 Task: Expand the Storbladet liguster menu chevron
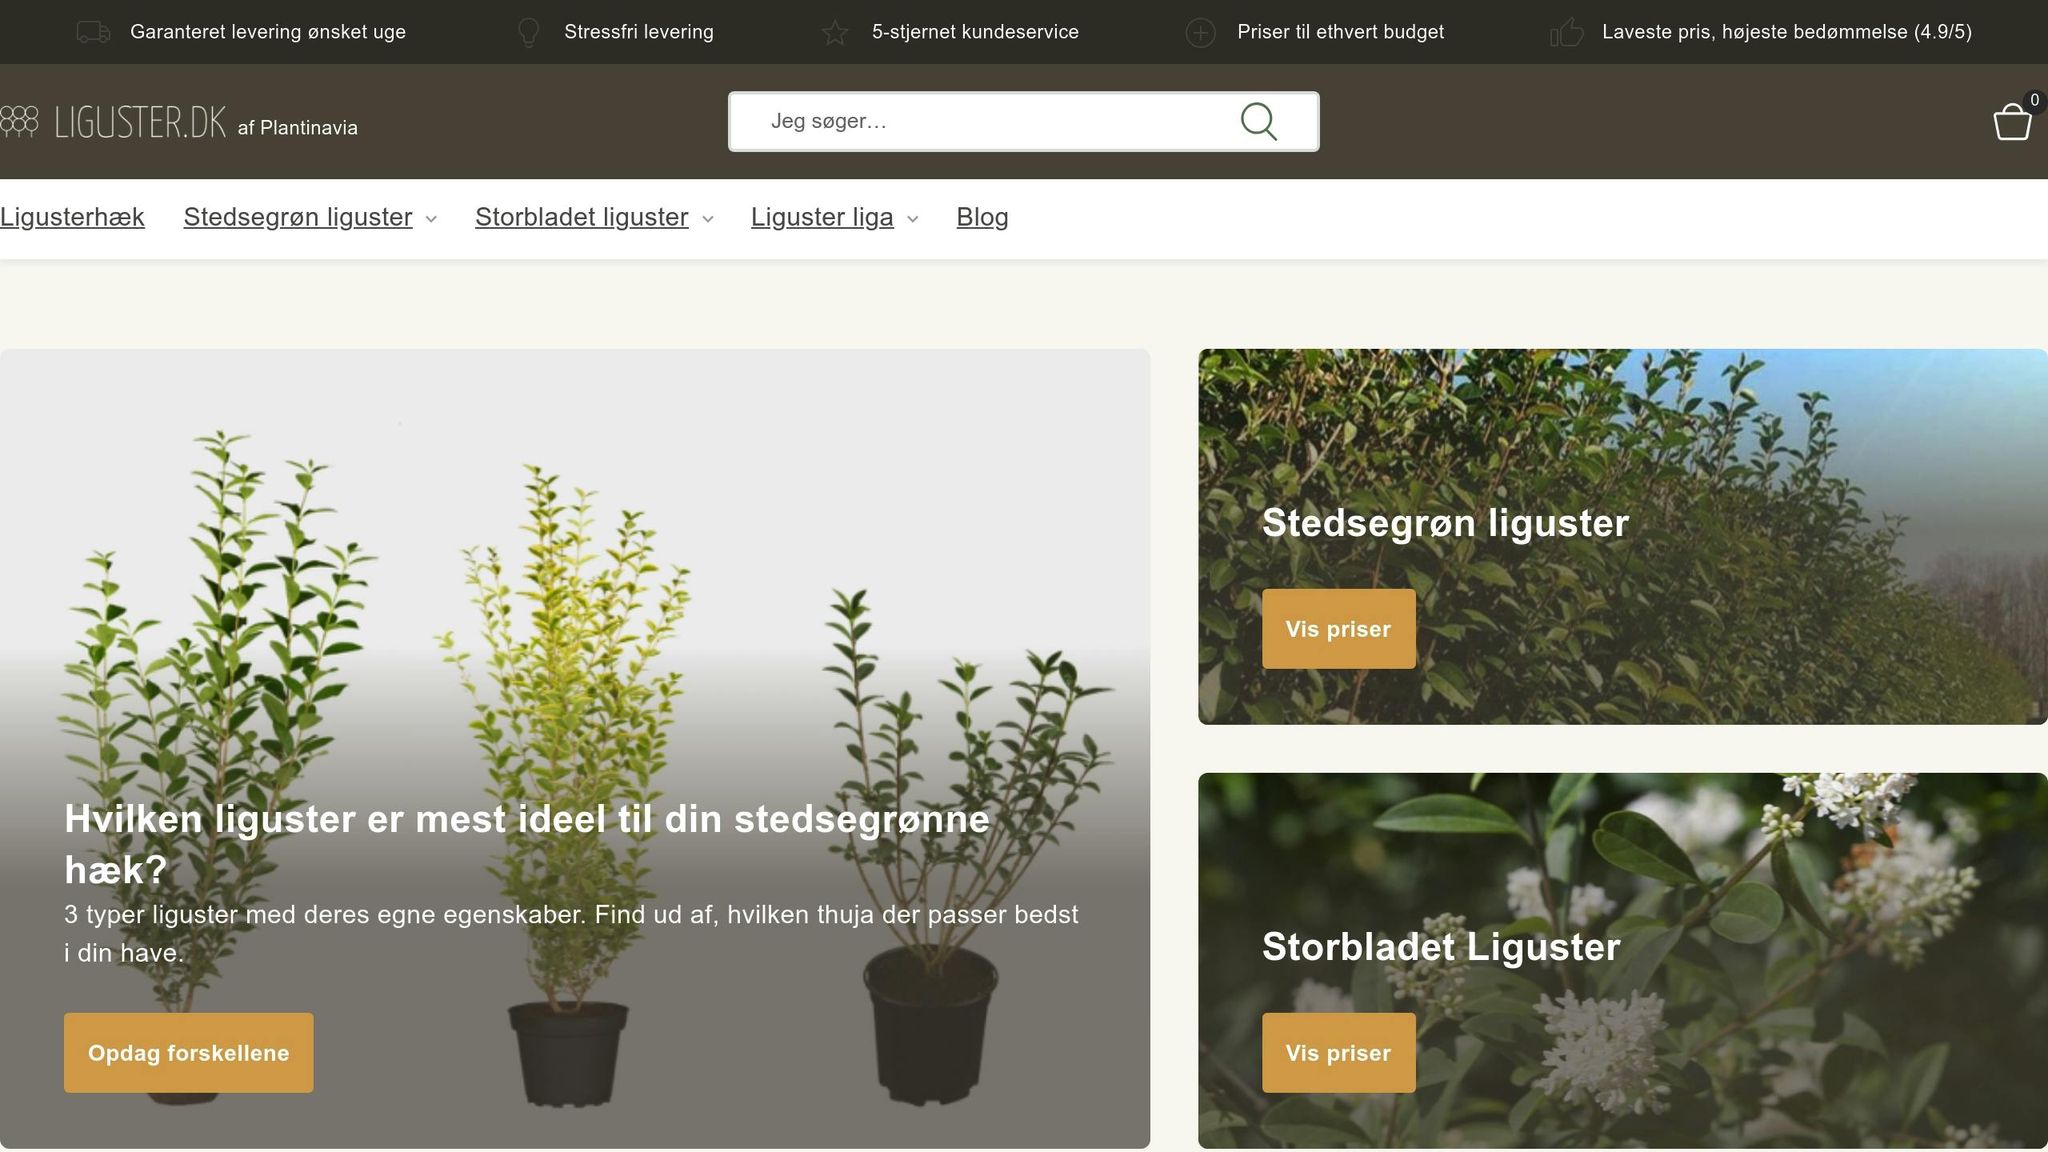[x=707, y=219]
